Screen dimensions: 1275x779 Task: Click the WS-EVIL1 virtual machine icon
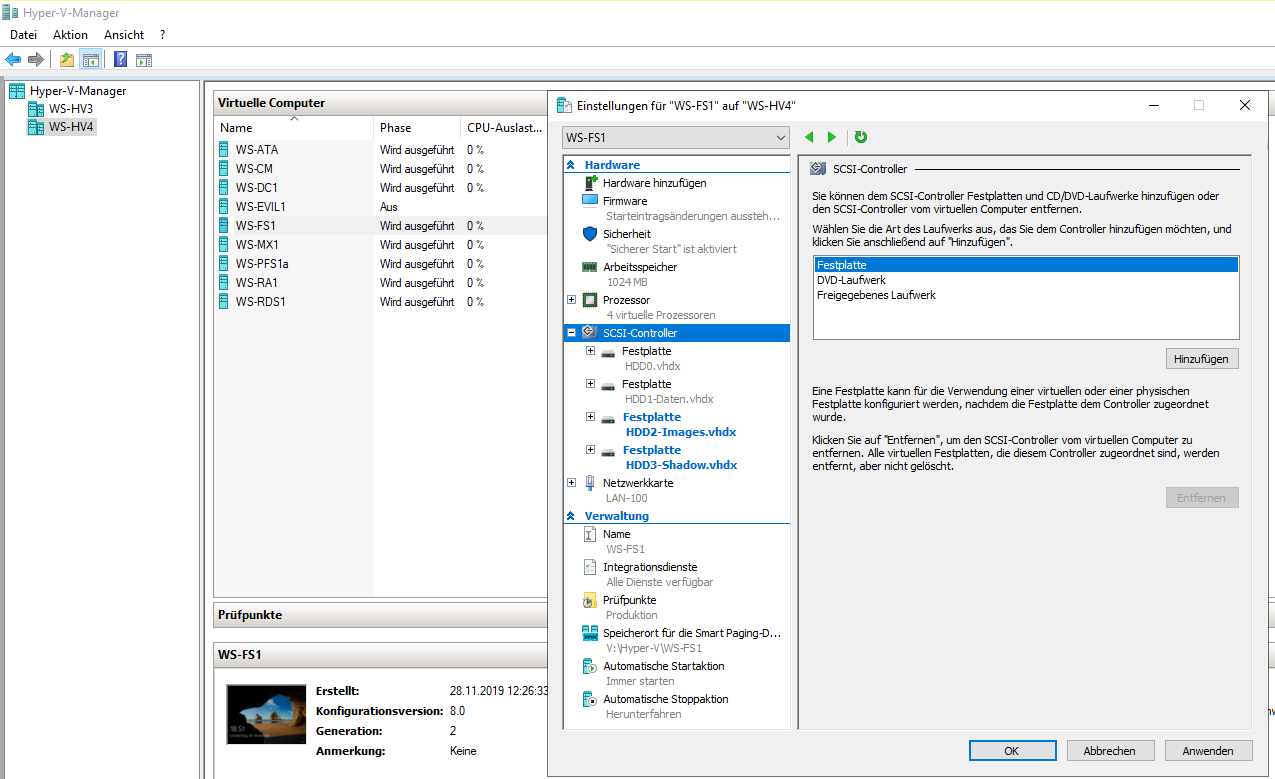click(x=224, y=207)
